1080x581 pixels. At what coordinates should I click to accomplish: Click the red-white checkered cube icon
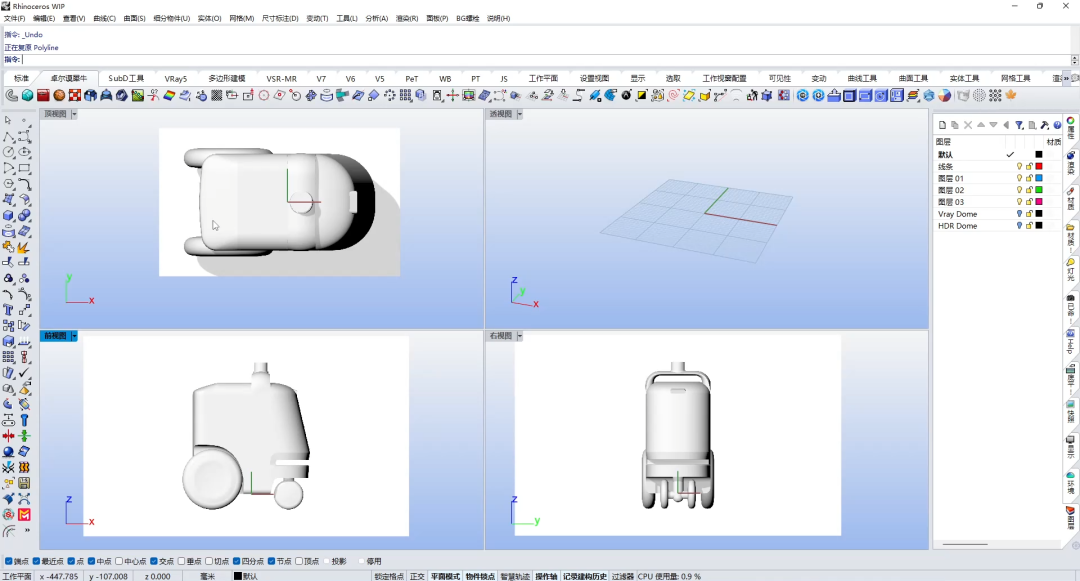75,96
